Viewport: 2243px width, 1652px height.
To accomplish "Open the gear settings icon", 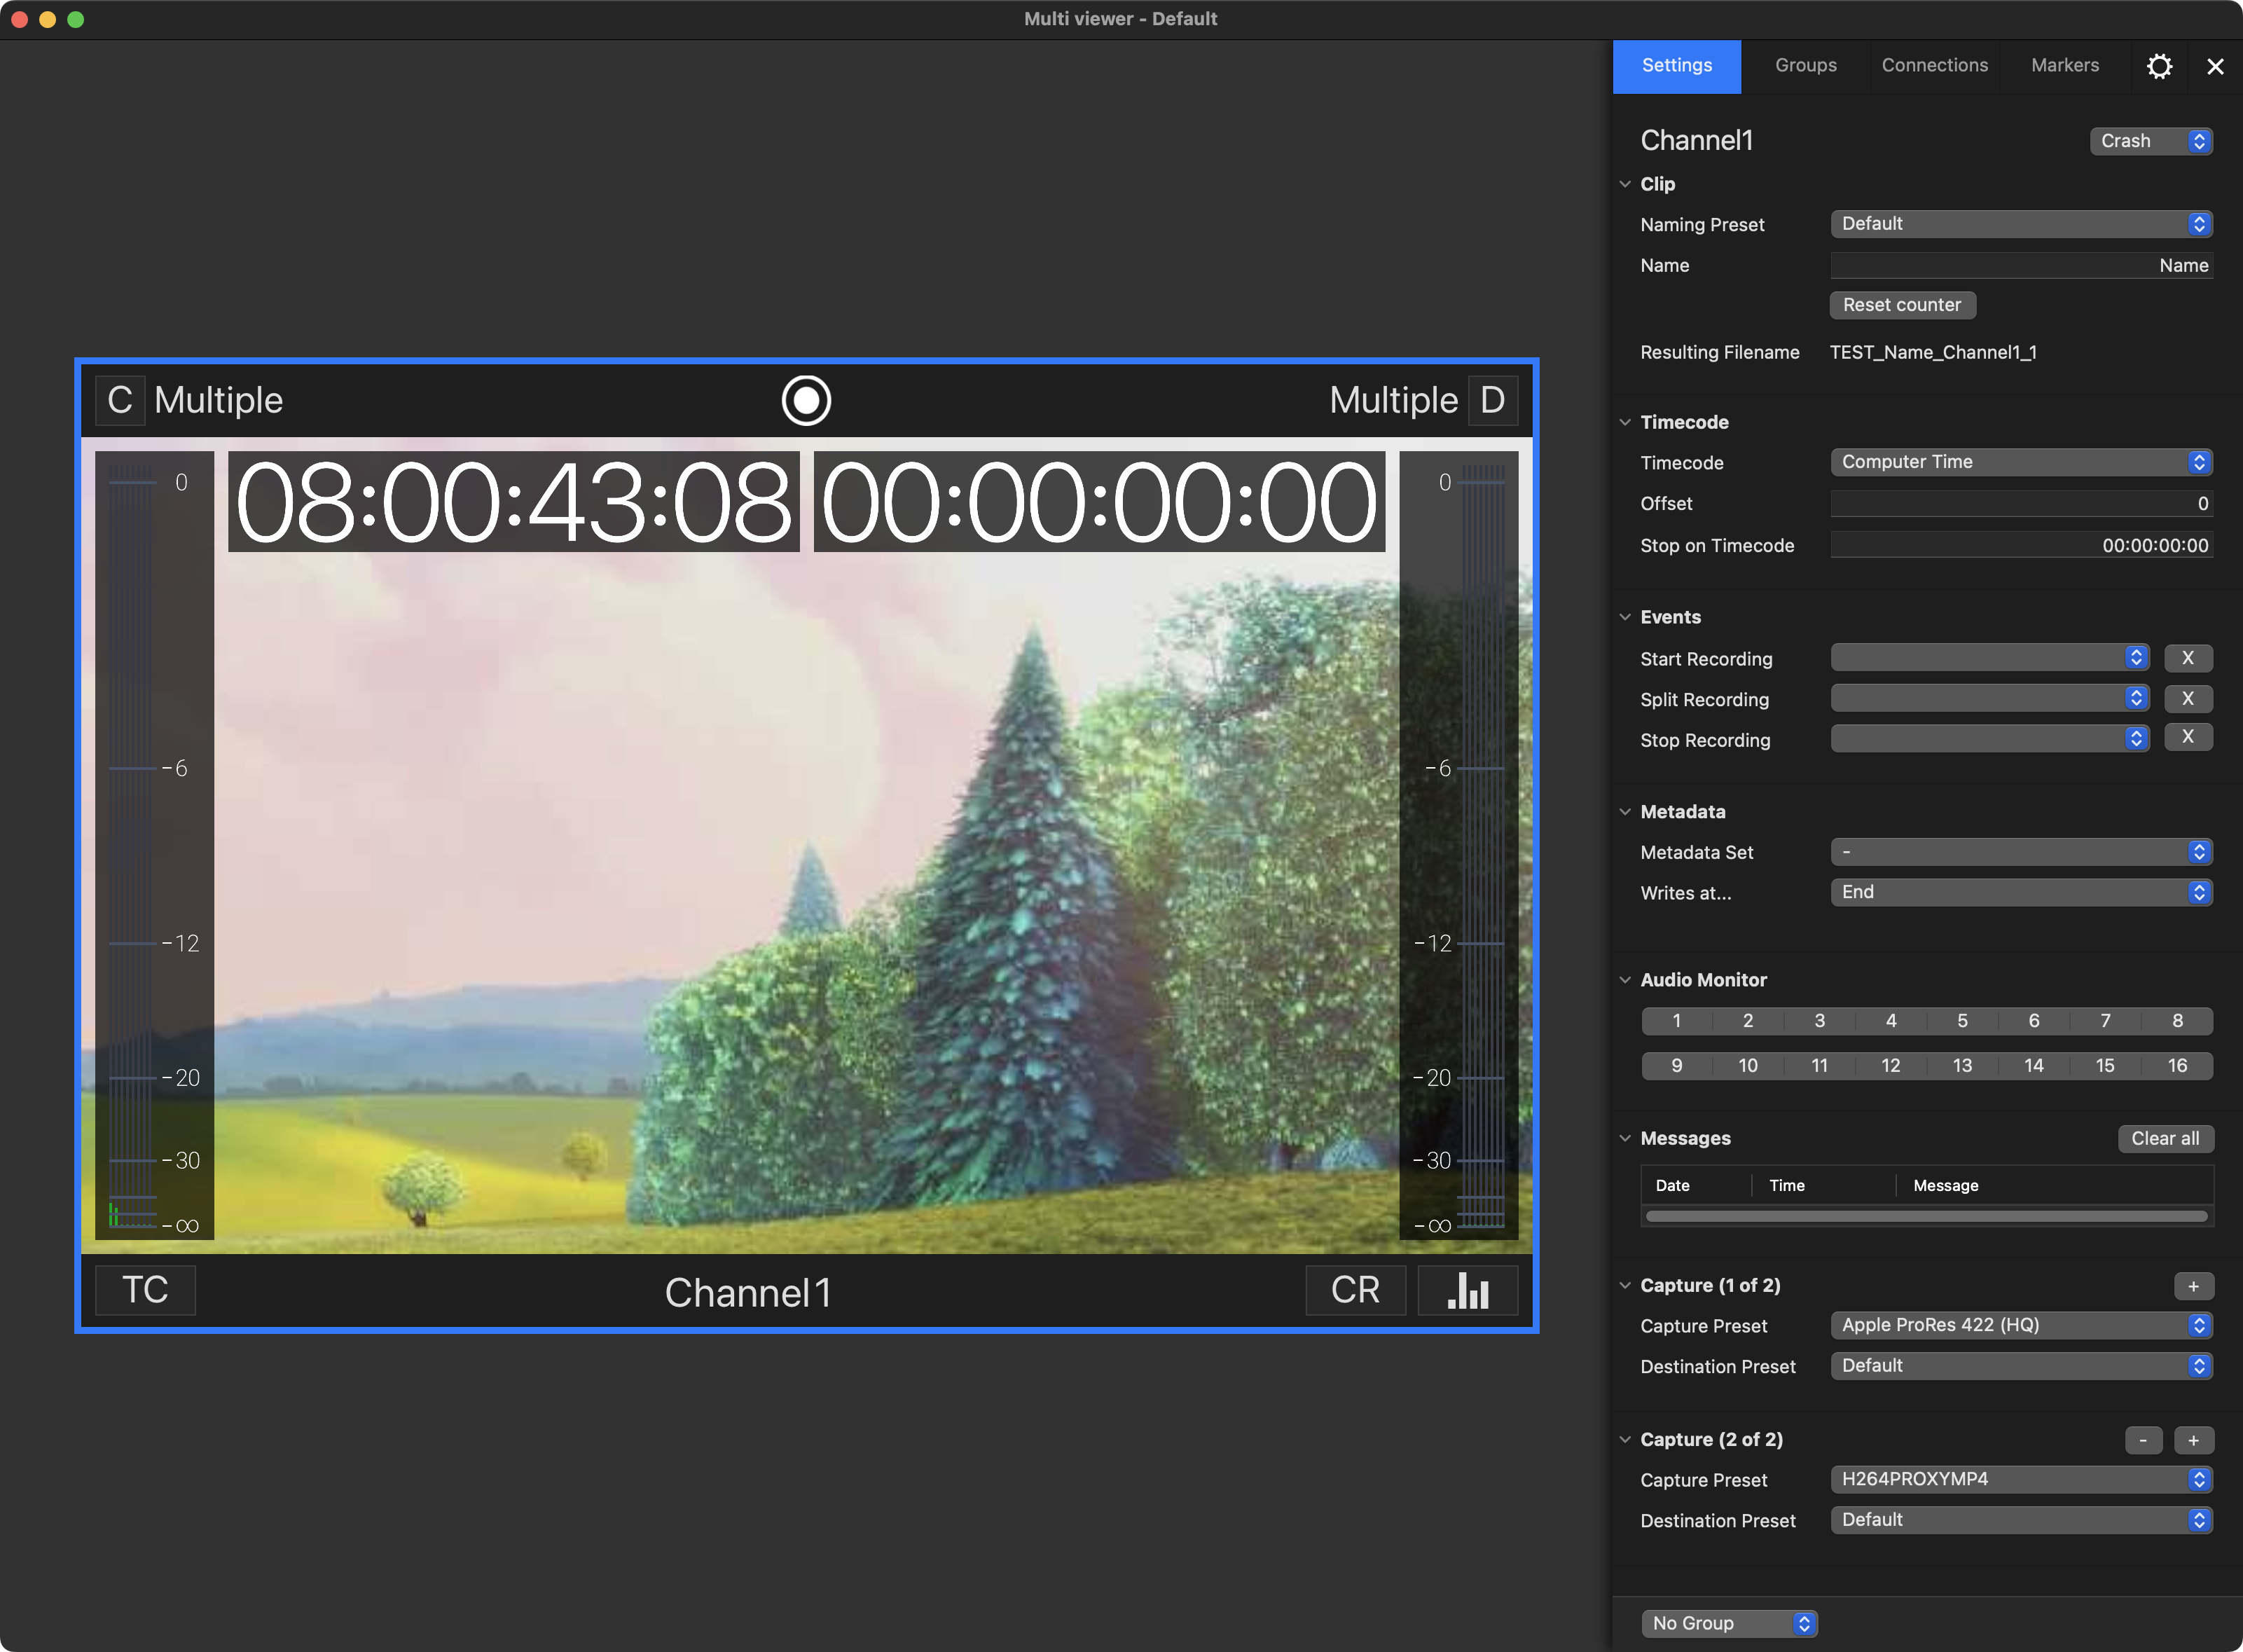I will 2159,66.
